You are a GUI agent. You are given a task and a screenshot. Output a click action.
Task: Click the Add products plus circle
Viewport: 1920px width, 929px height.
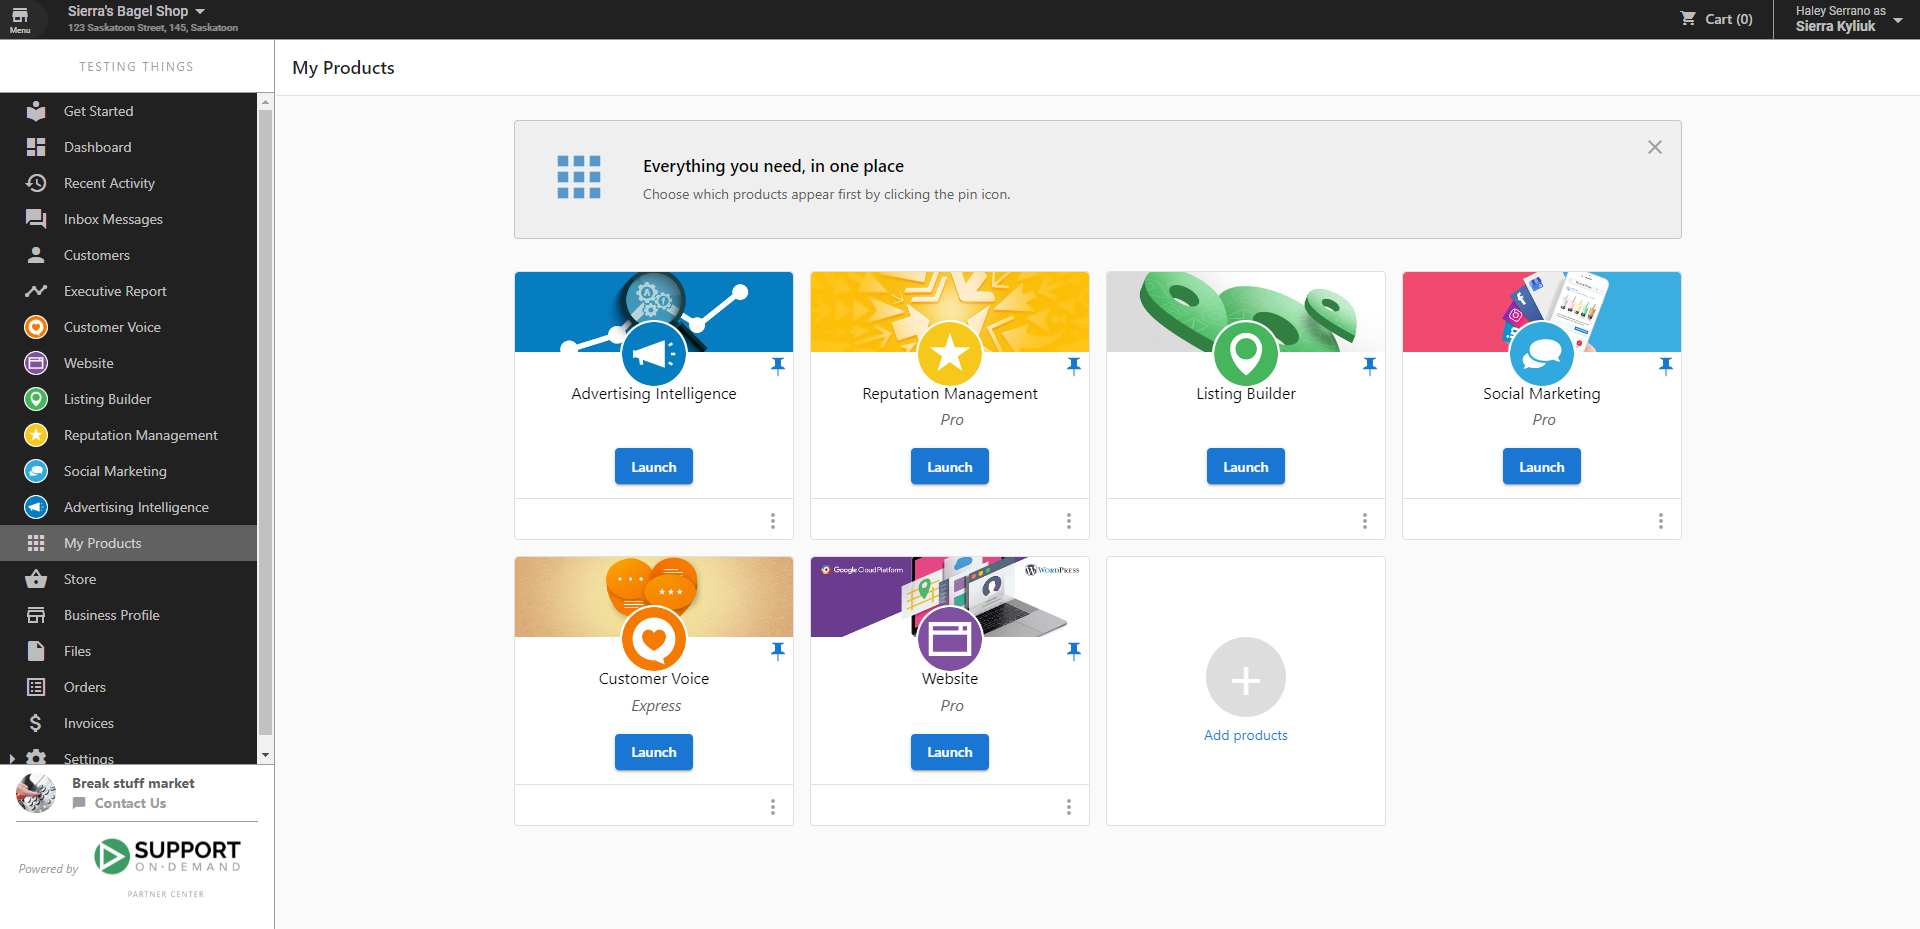[x=1246, y=677]
